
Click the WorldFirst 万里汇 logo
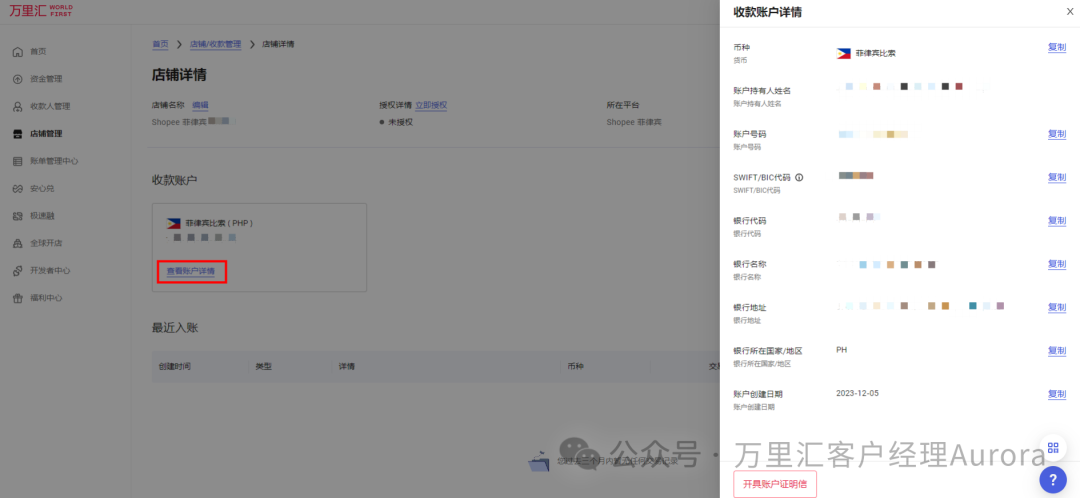[41, 10]
